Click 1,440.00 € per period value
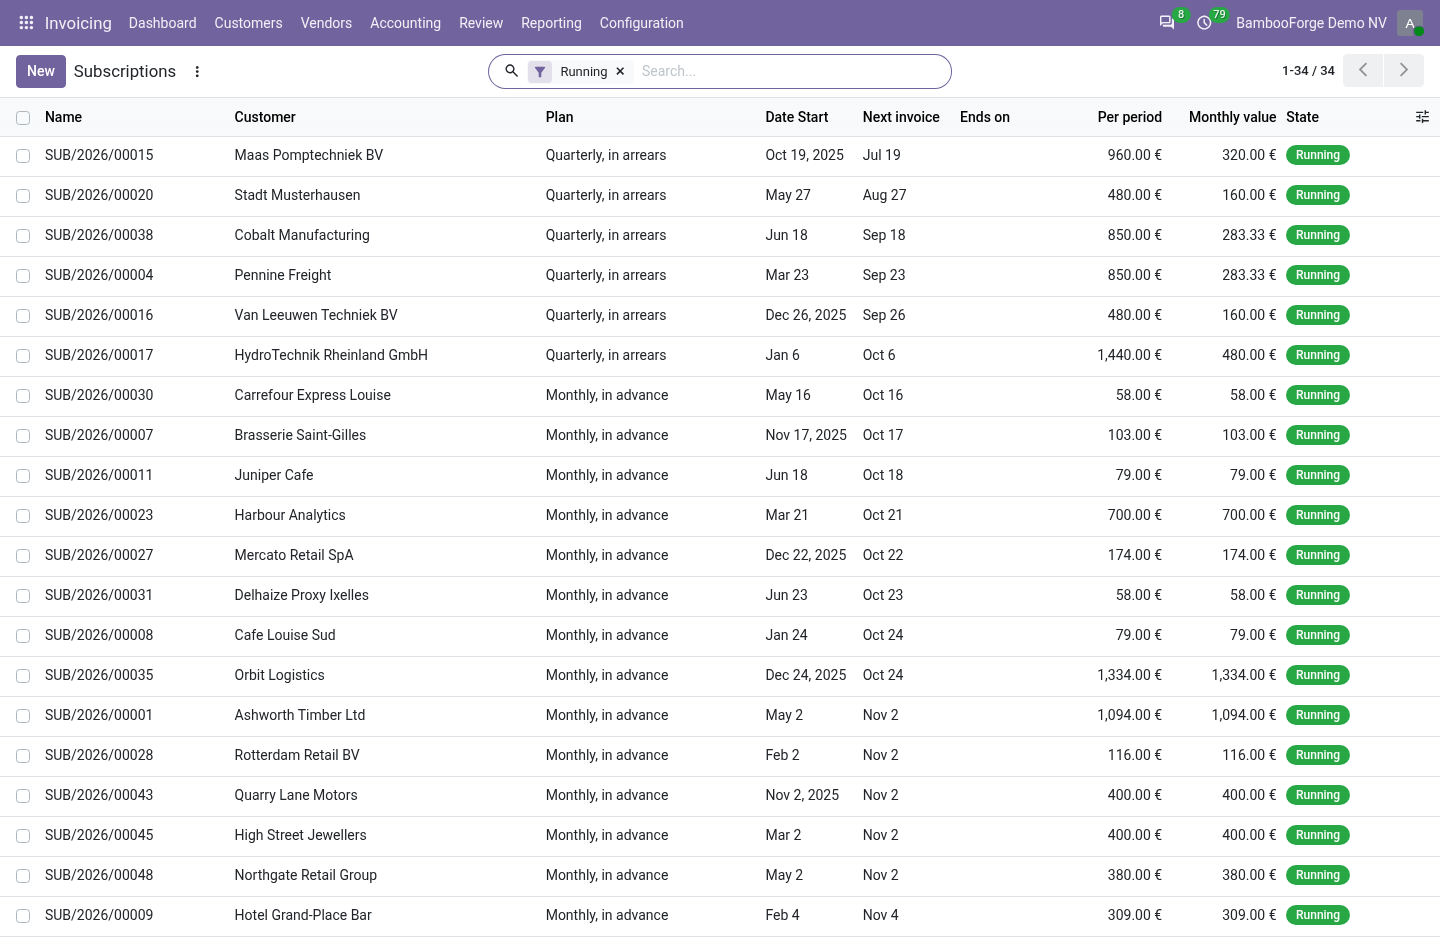This screenshot has width=1440, height=940. (x=1129, y=355)
